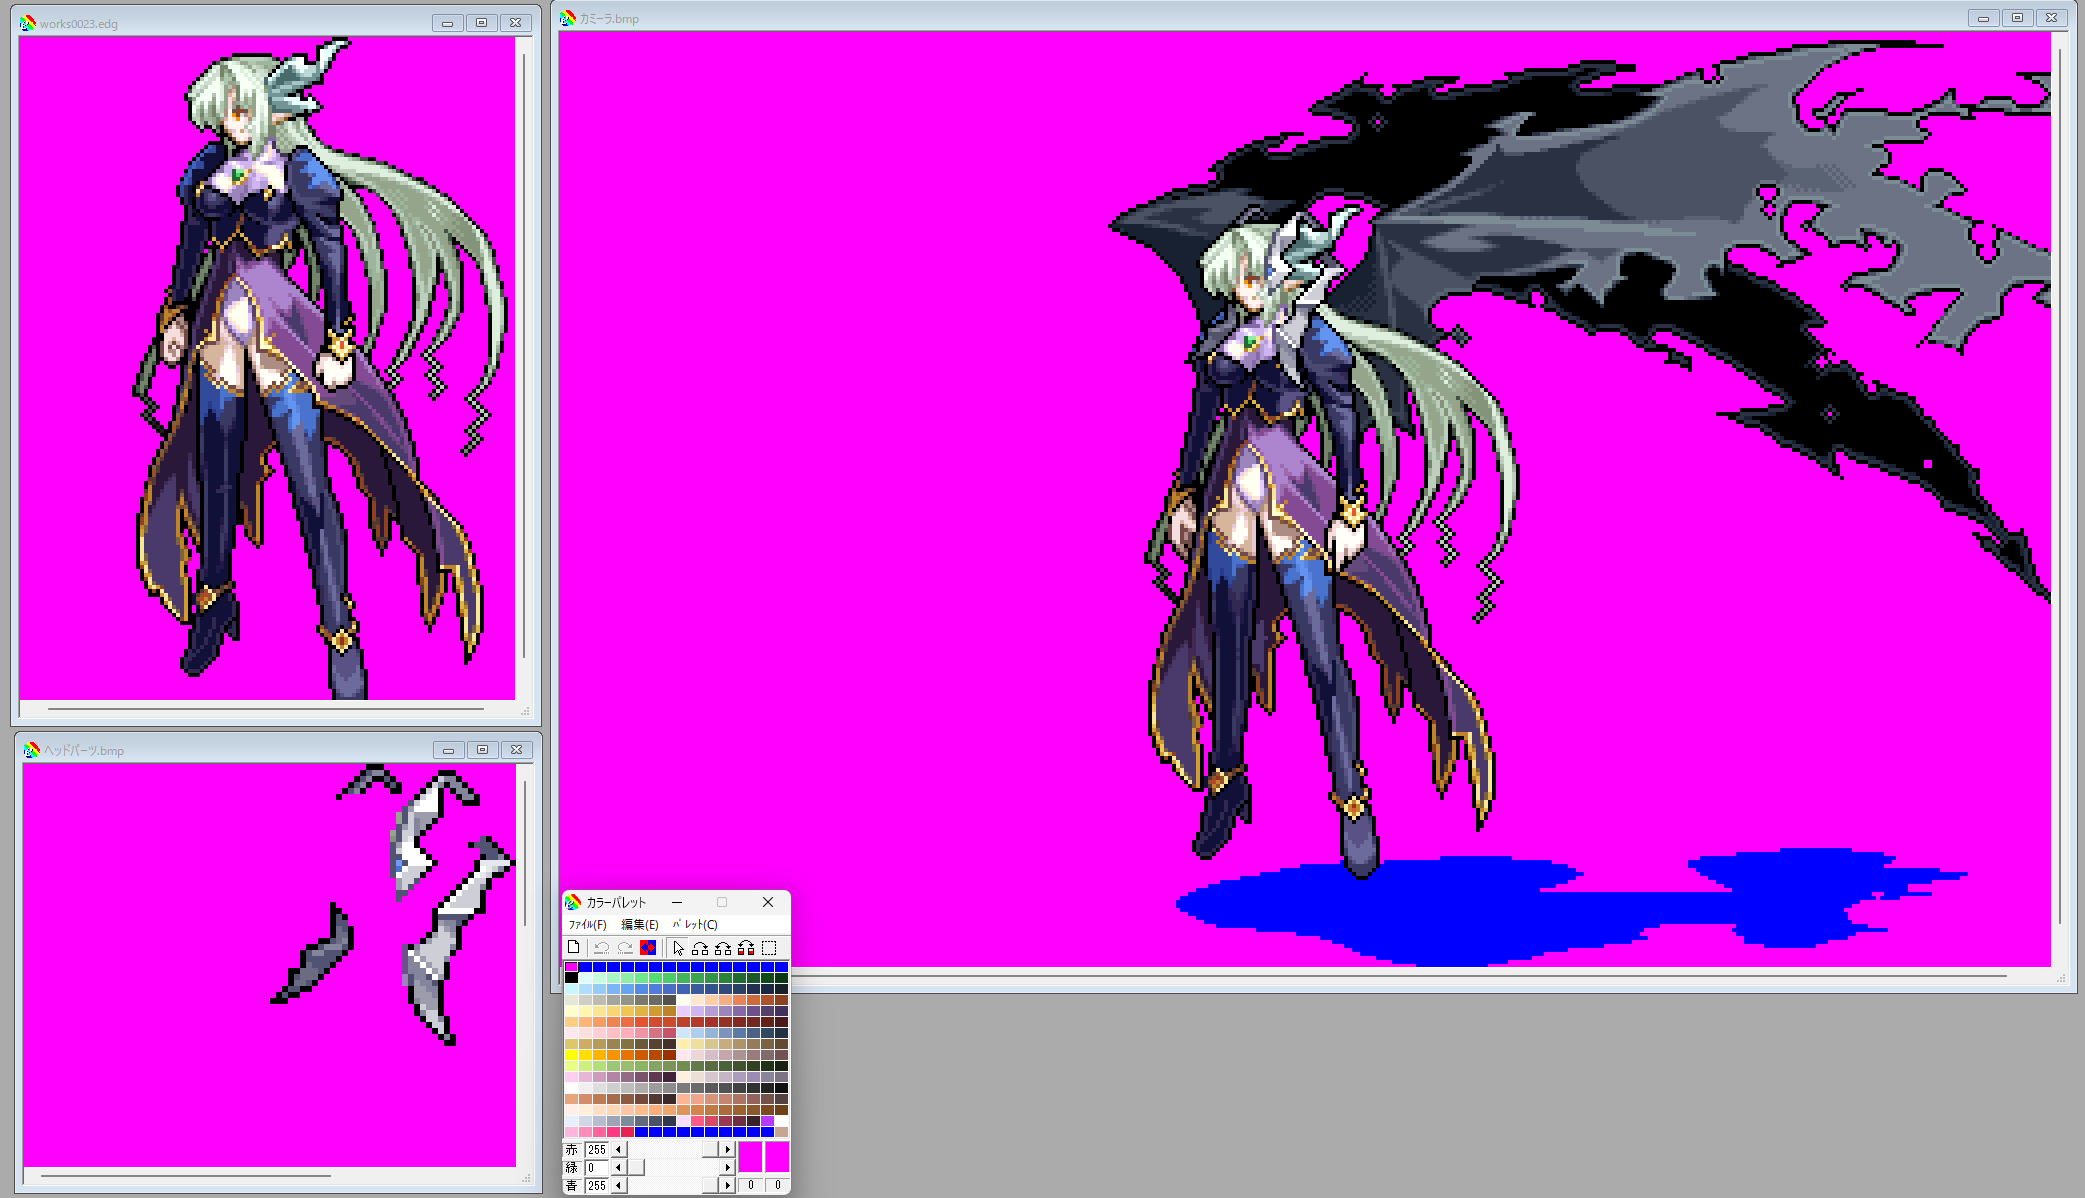
Task: Click the works0023.edg window app icon
Action: (x=28, y=23)
